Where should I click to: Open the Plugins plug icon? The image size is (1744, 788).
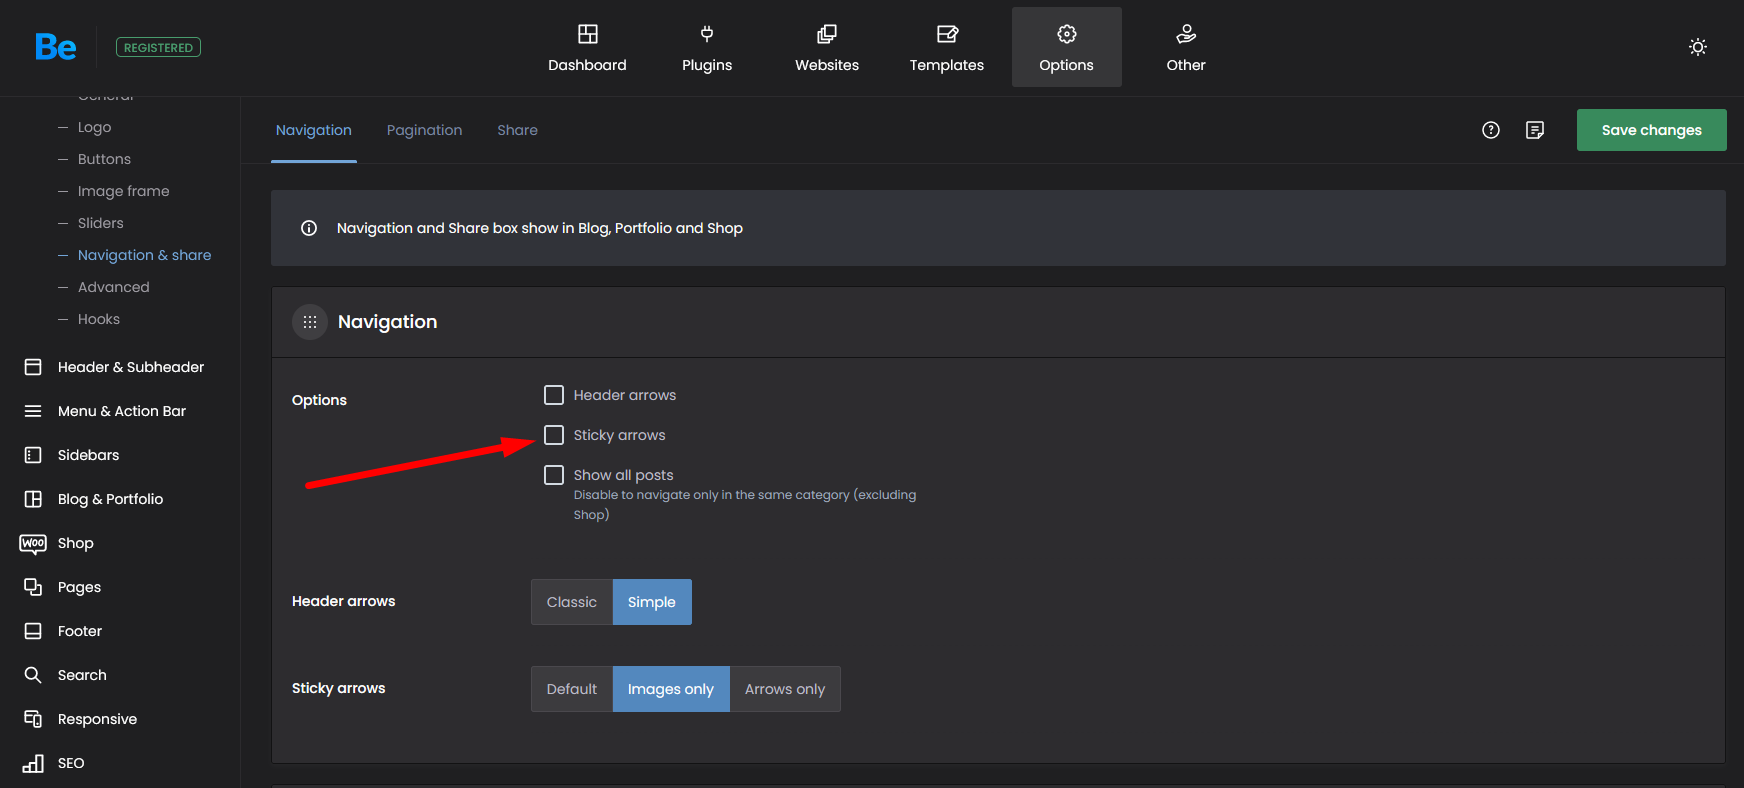[707, 34]
